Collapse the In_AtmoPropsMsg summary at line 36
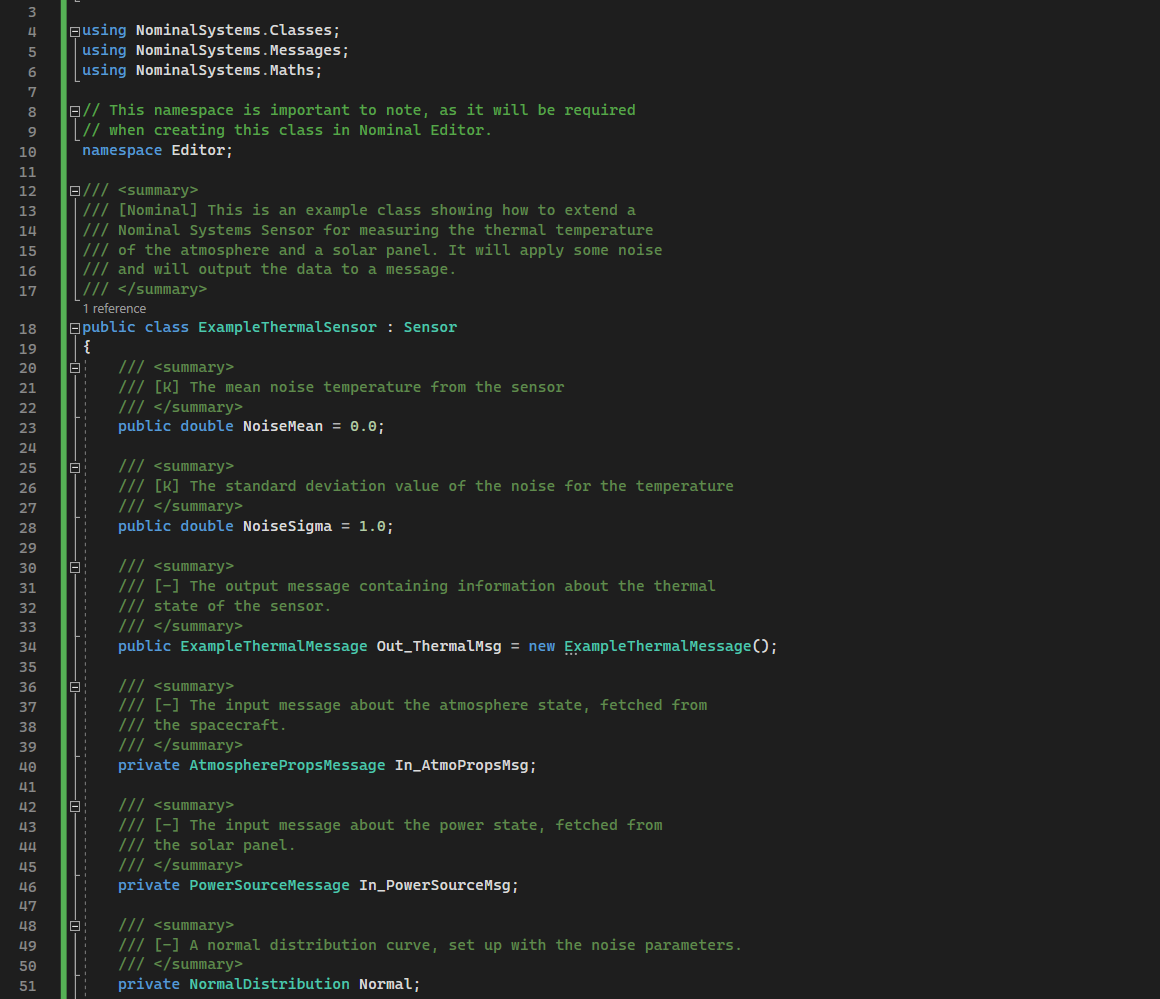 [x=75, y=687]
